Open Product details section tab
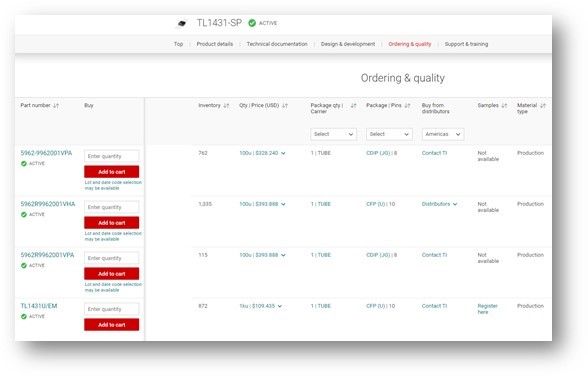Image resolution: width=588 pixels, height=377 pixels. 214,44
